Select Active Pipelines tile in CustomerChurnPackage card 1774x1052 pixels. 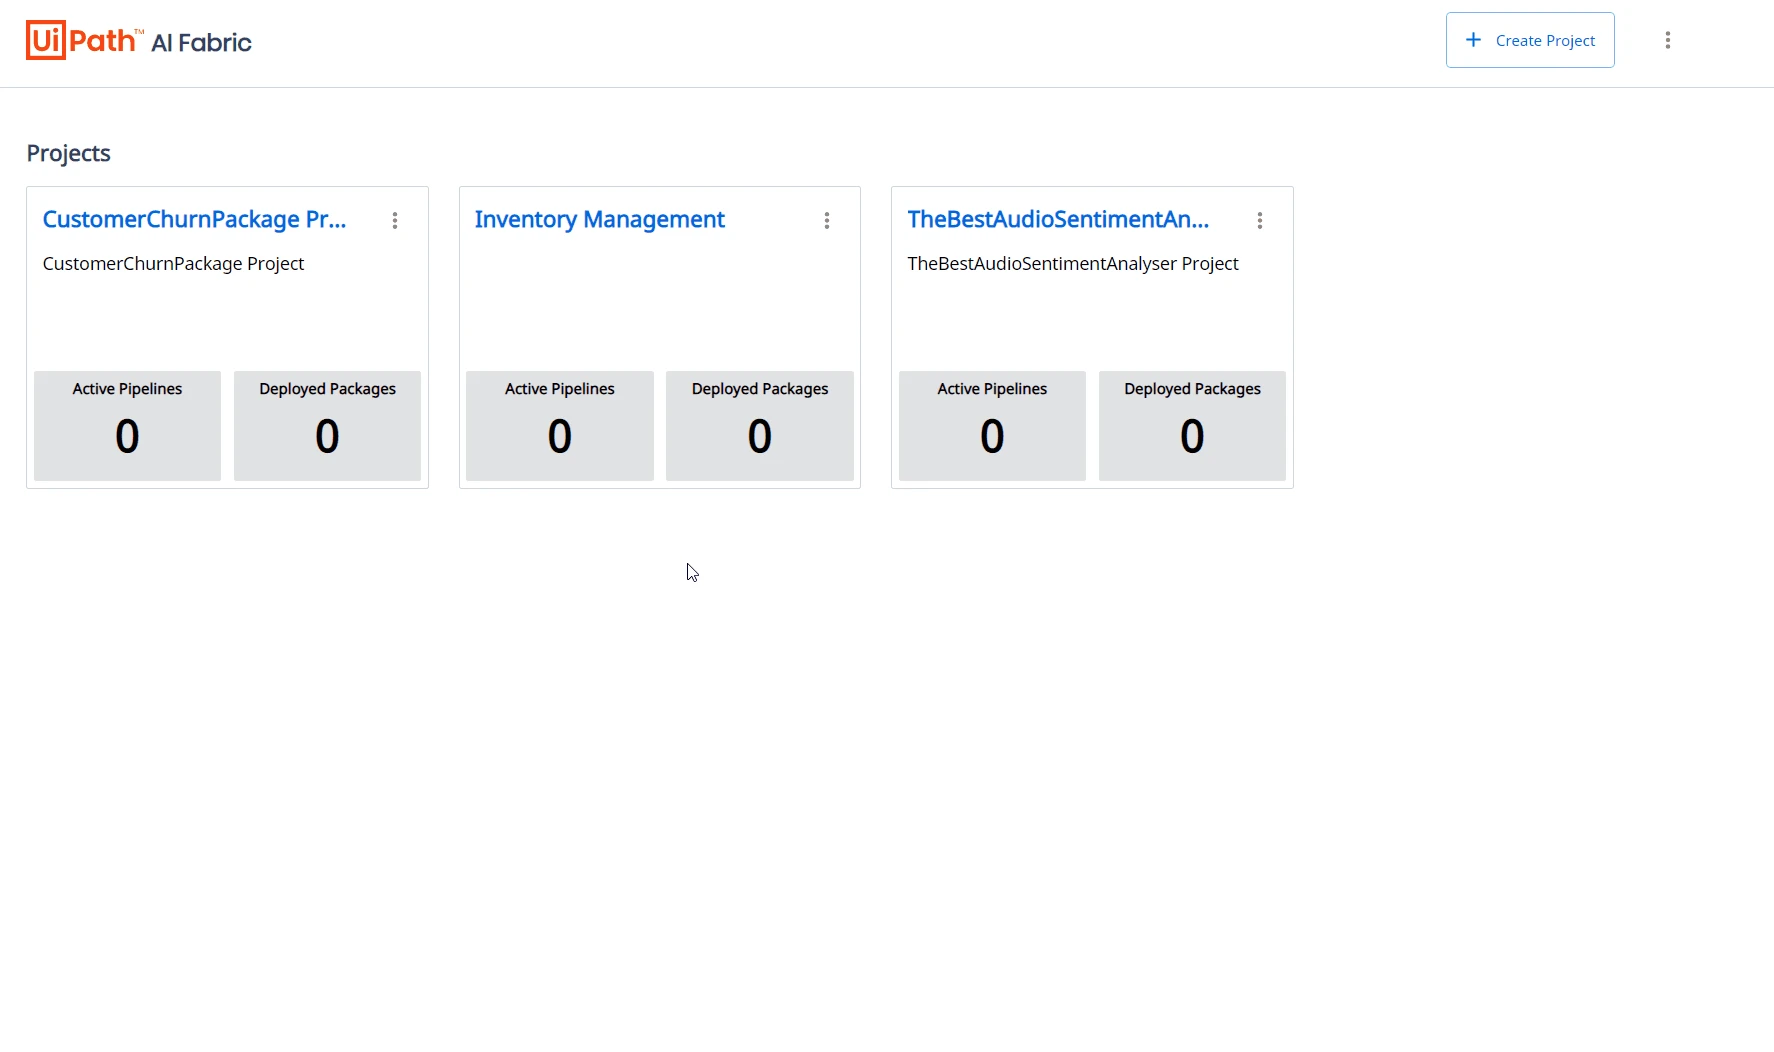click(127, 426)
